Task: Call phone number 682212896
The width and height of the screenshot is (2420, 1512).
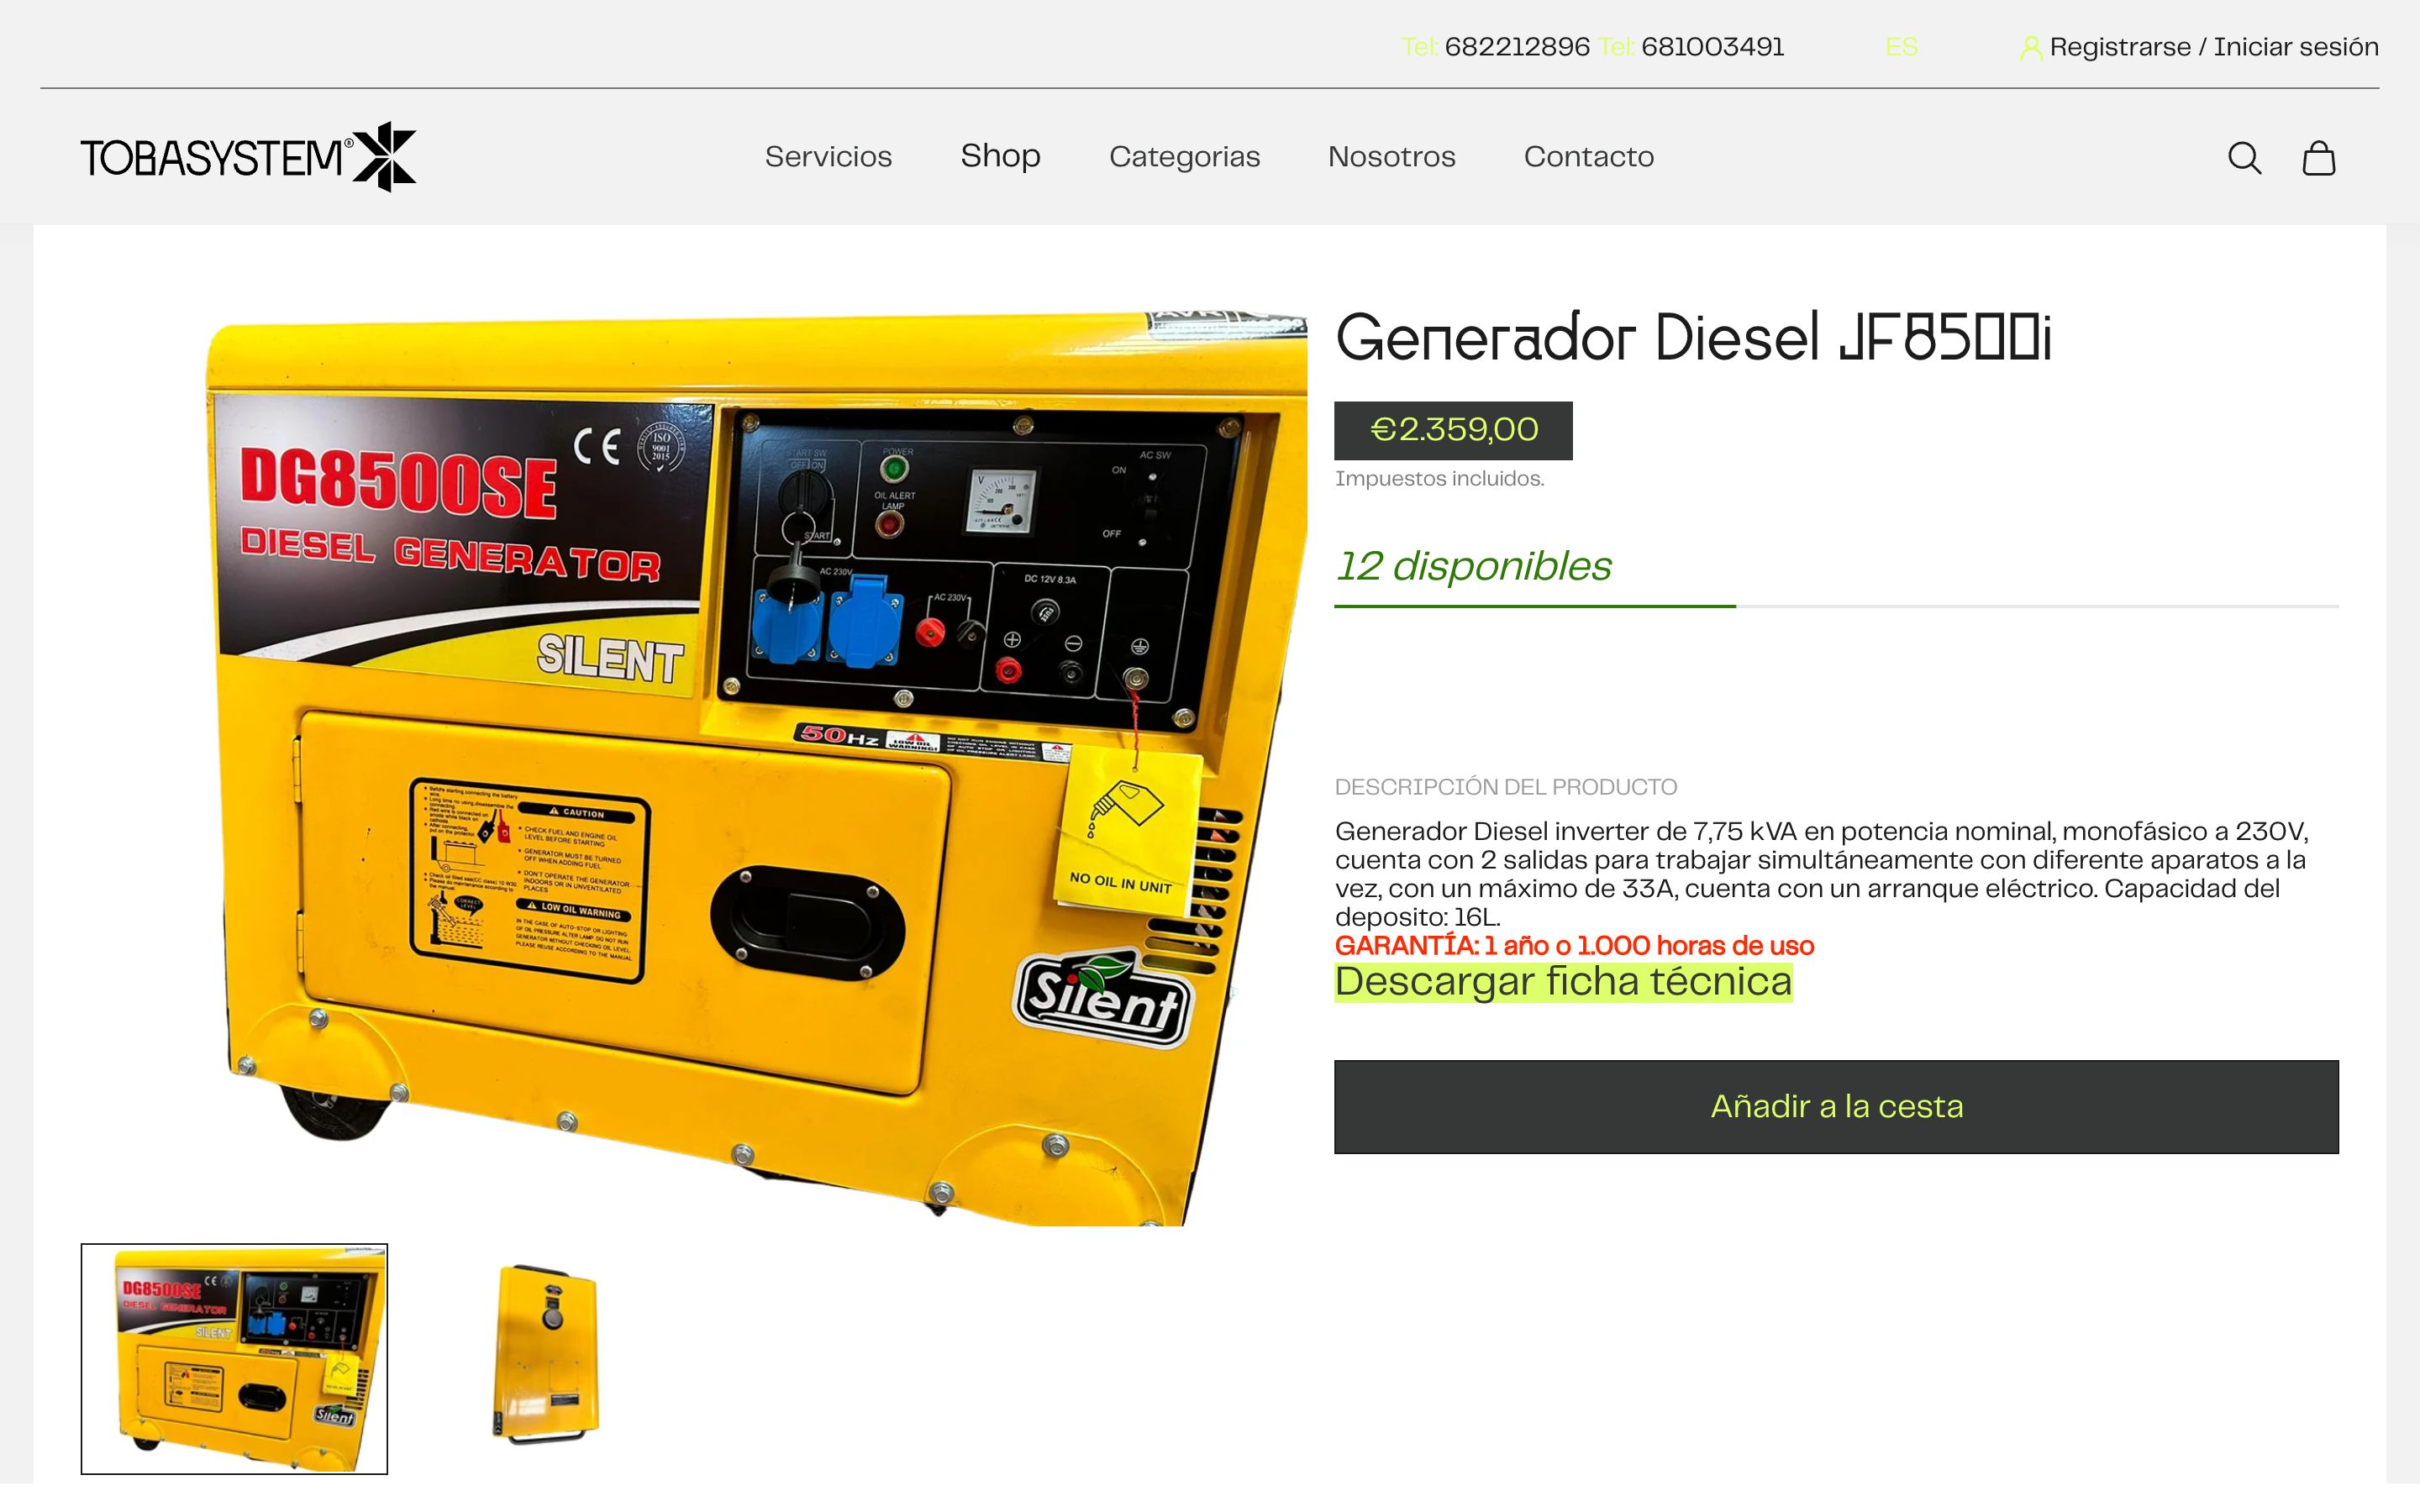Action: coord(1516,47)
